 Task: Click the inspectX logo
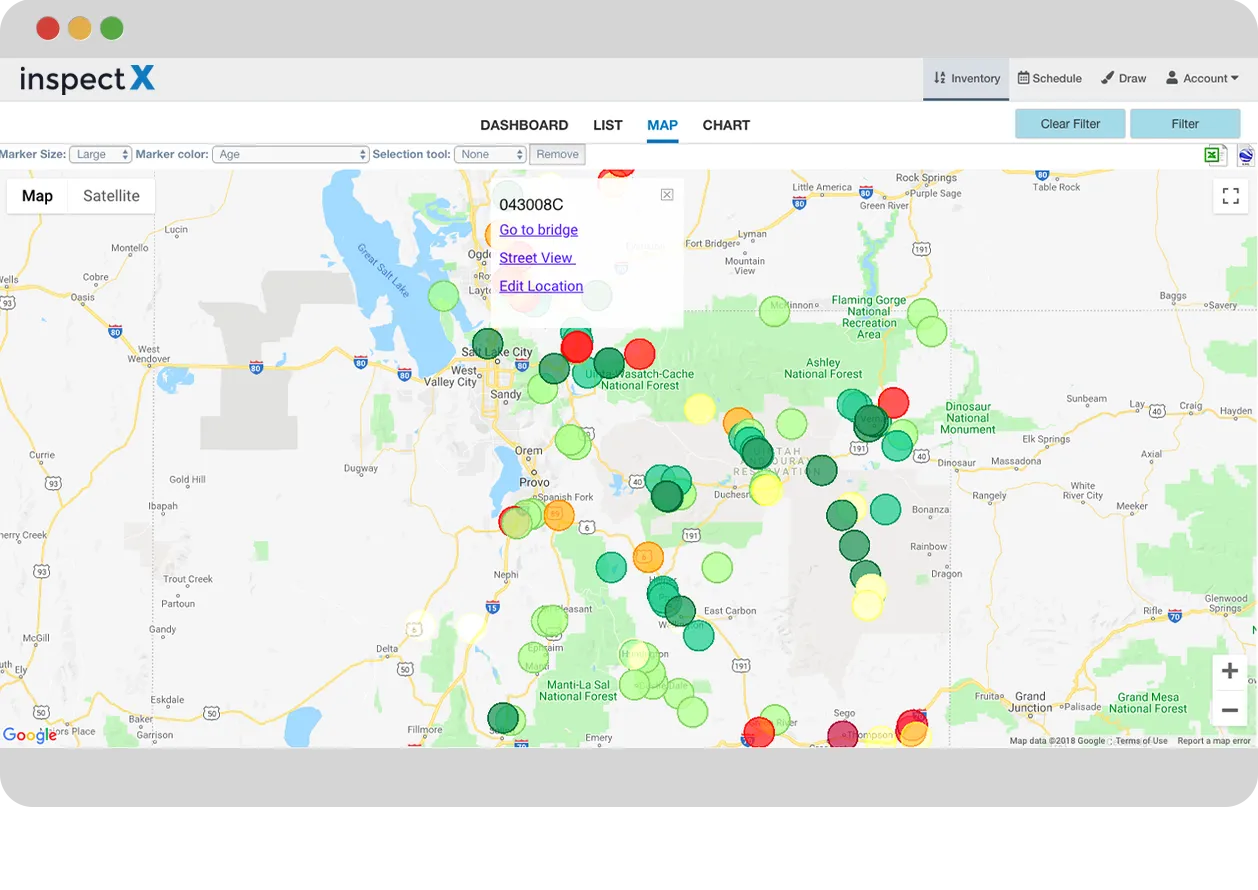(x=88, y=79)
